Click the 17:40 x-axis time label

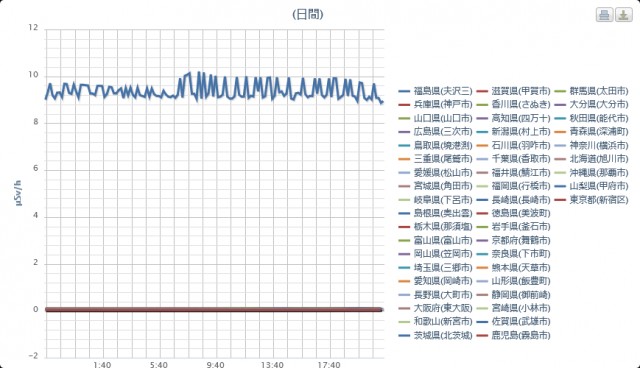329,364
